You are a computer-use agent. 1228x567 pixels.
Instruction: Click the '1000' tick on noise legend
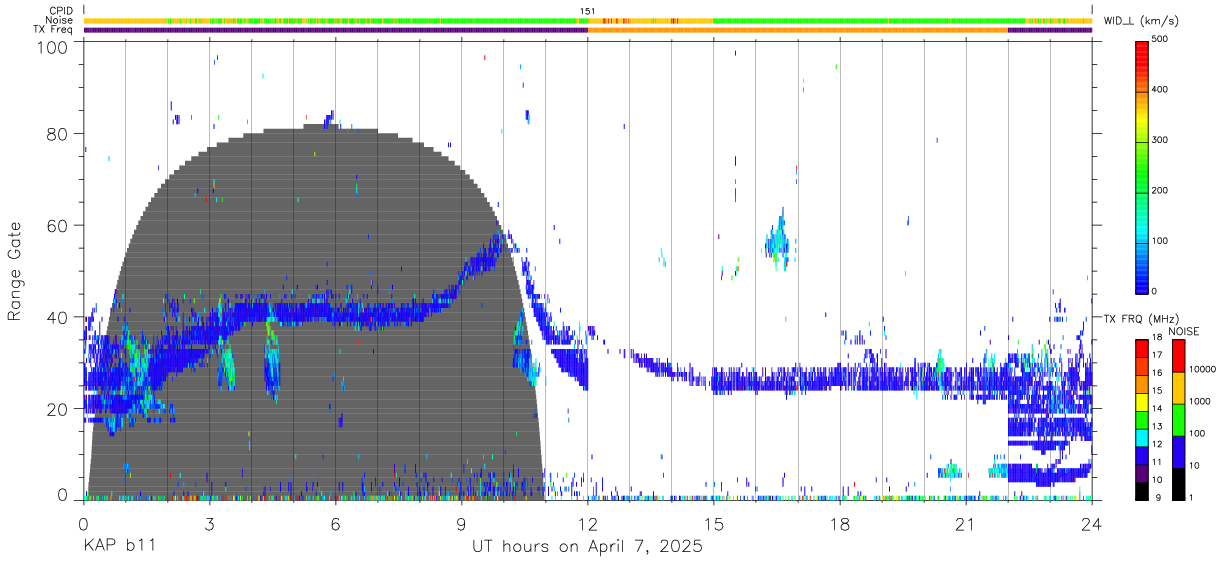click(x=1199, y=402)
